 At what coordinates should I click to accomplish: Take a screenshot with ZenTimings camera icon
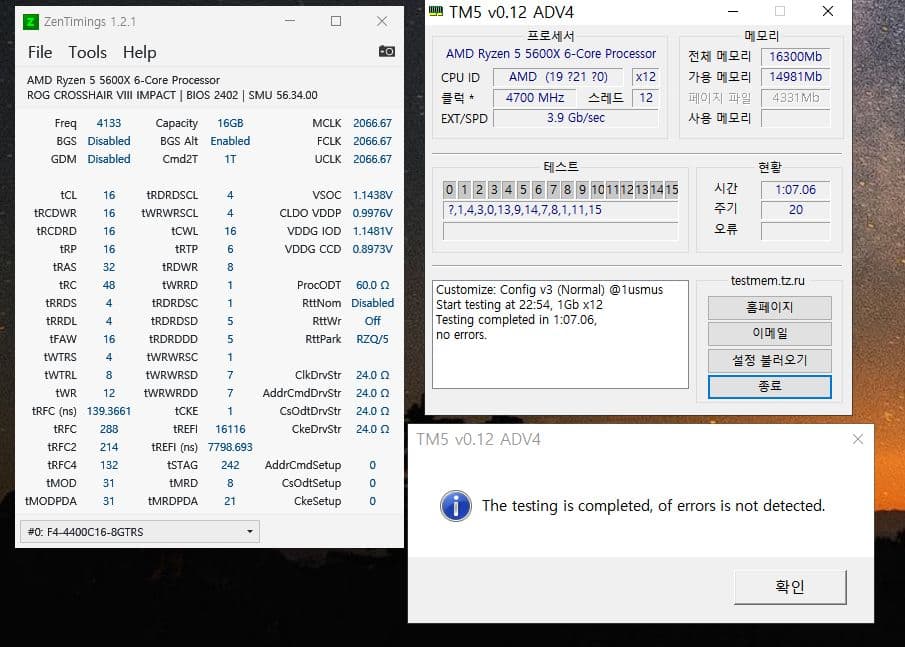click(x=387, y=51)
